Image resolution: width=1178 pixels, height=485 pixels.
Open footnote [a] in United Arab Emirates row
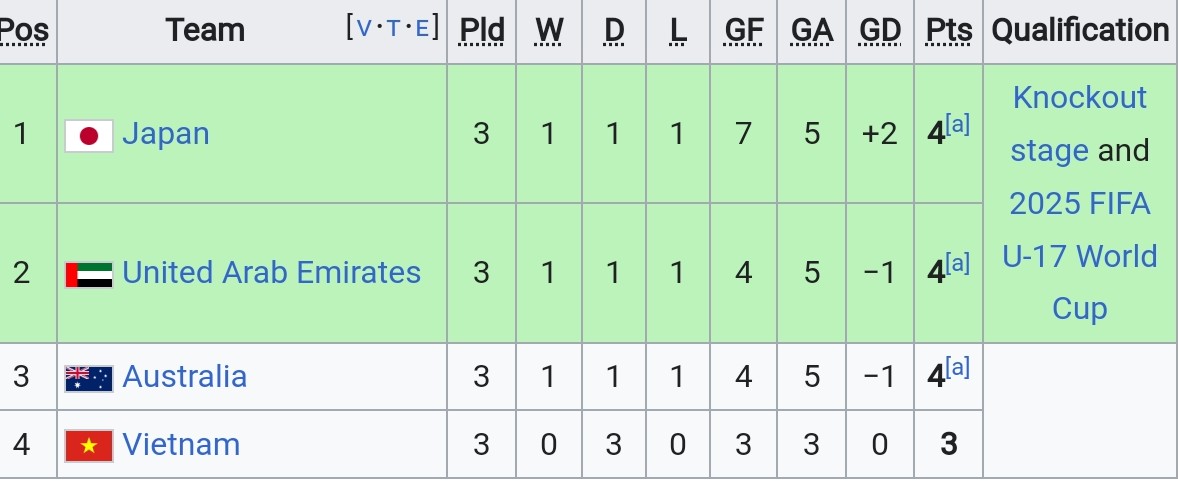pyautogui.click(x=957, y=263)
